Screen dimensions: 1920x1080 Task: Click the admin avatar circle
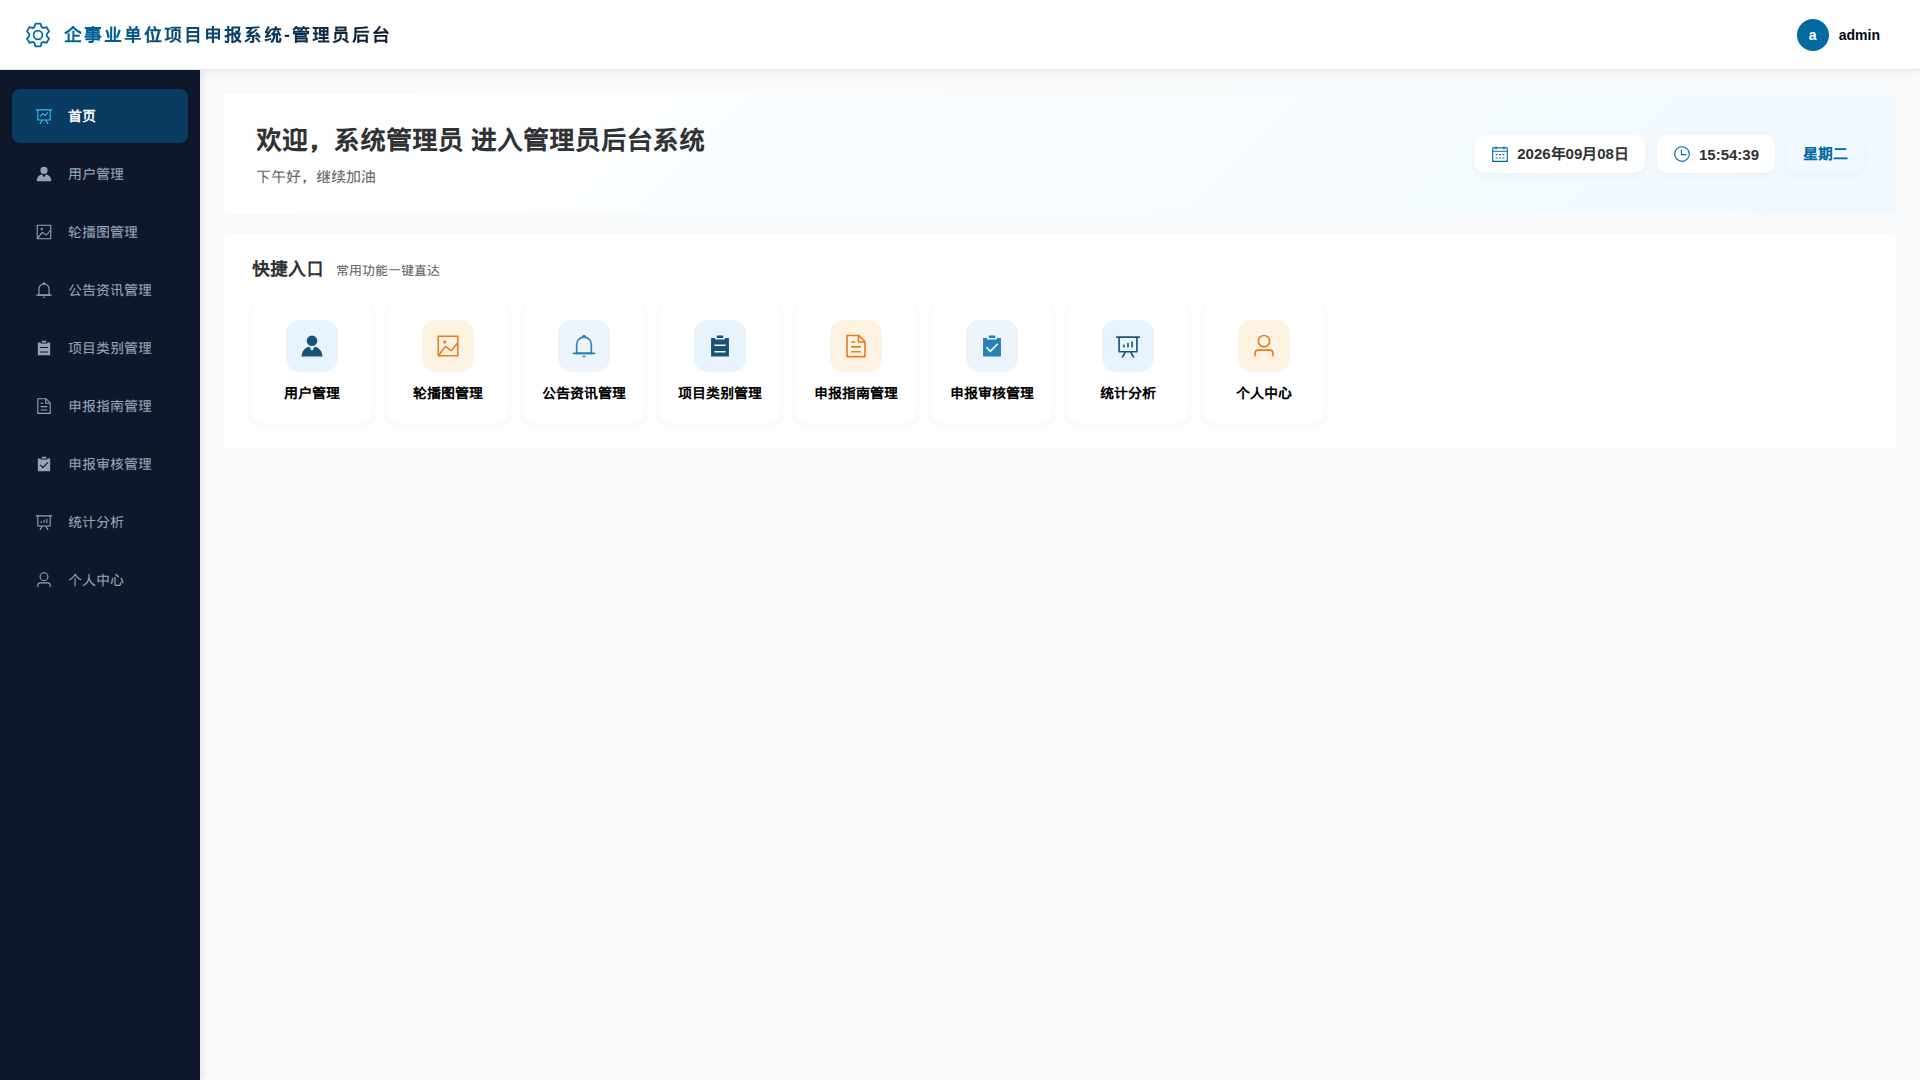(x=1812, y=35)
